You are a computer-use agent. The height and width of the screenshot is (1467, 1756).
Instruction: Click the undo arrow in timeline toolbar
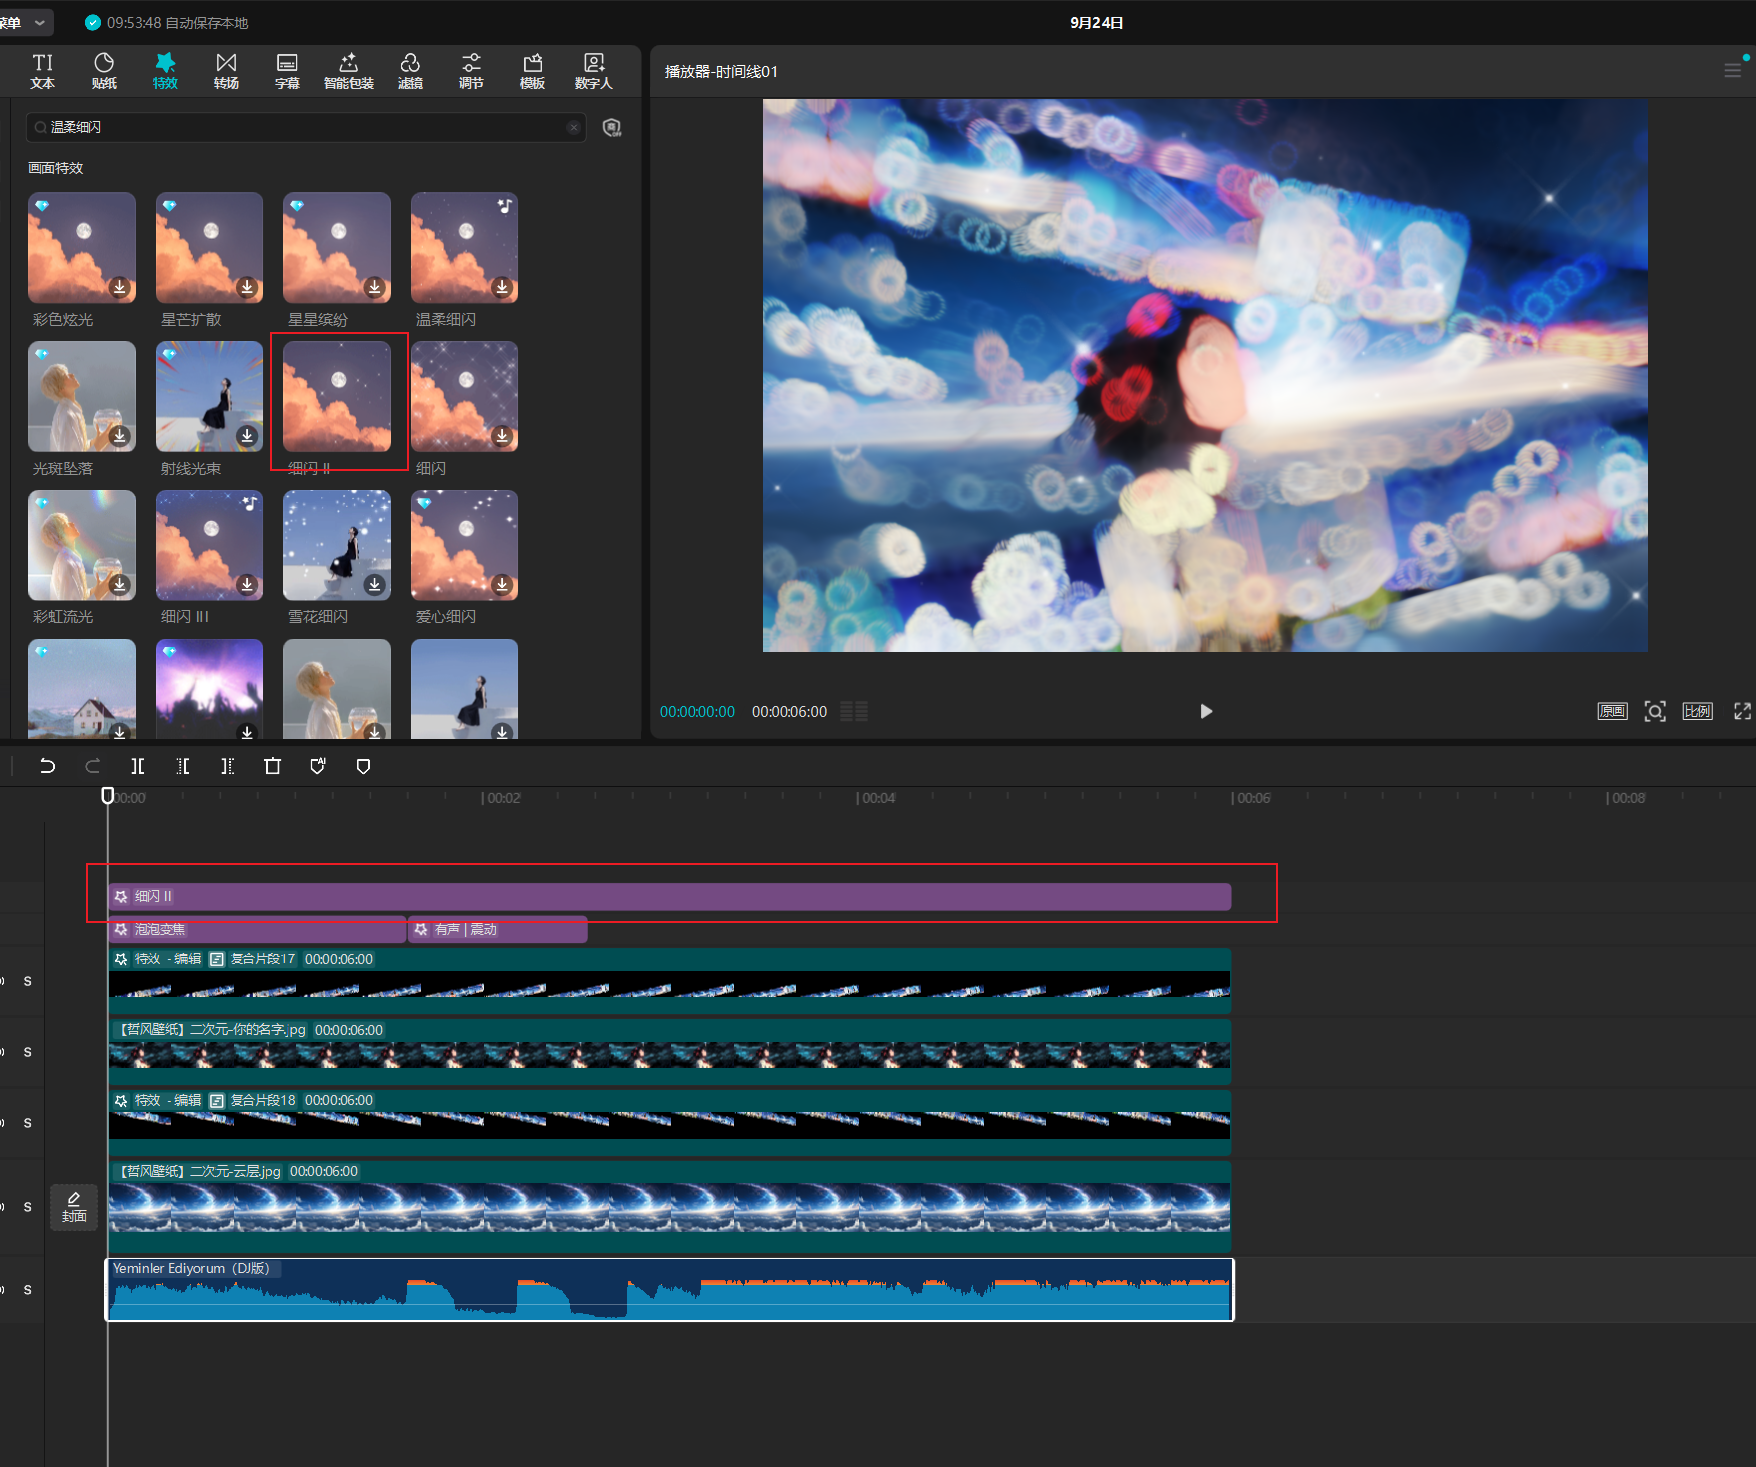pyautogui.click(x=47, y=766)
